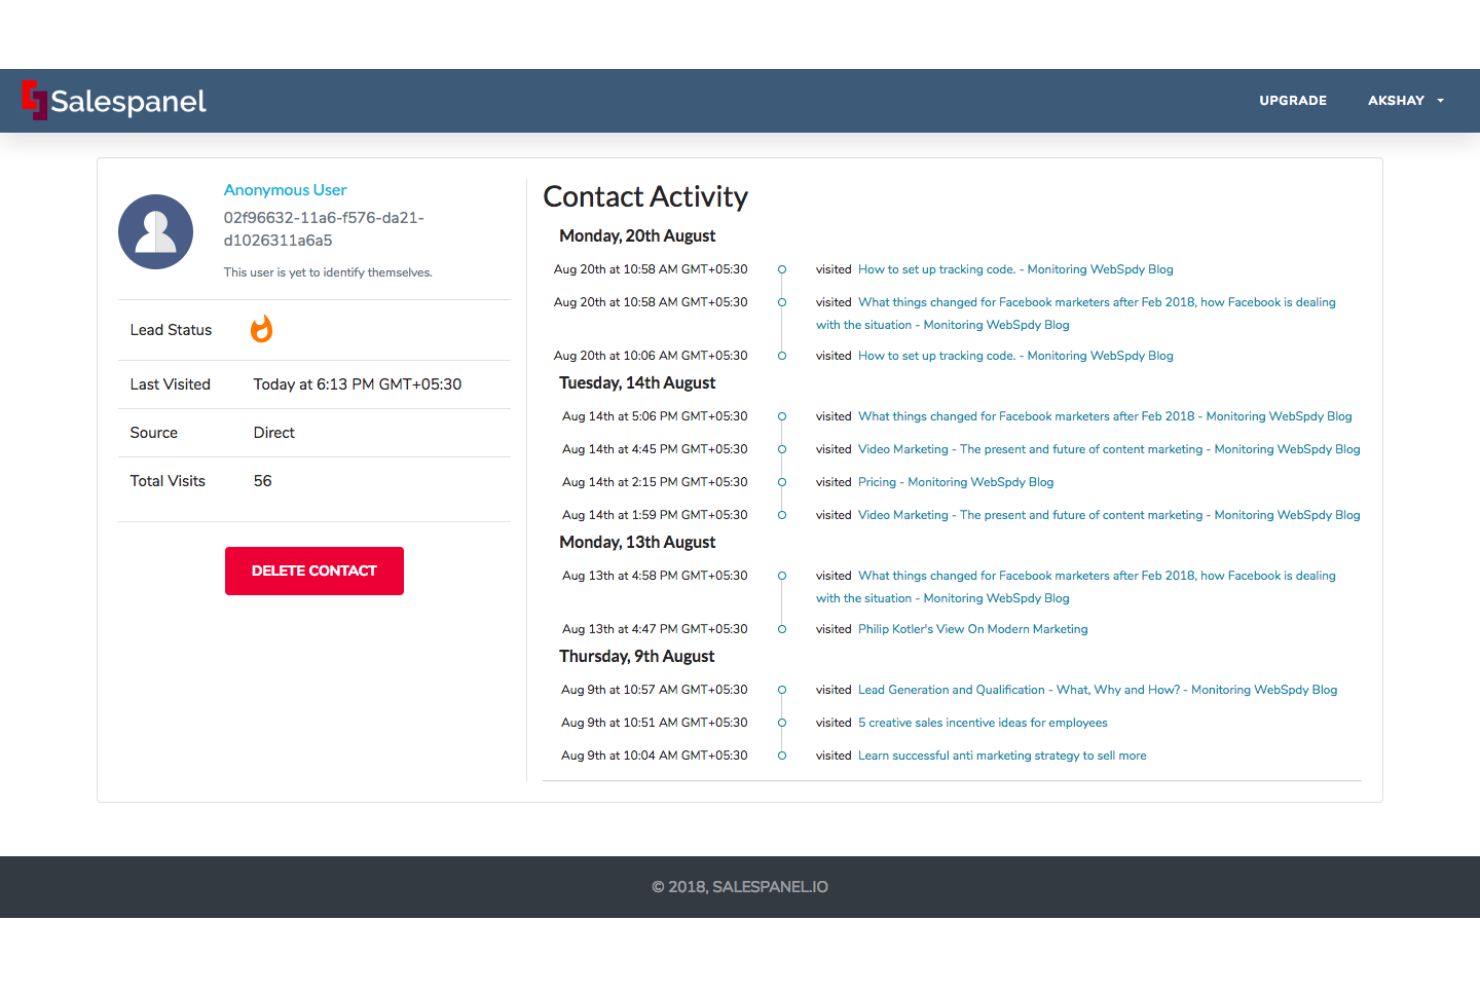Click the timeline marker for Aug 9th 10:51 AM

(782, 723)
